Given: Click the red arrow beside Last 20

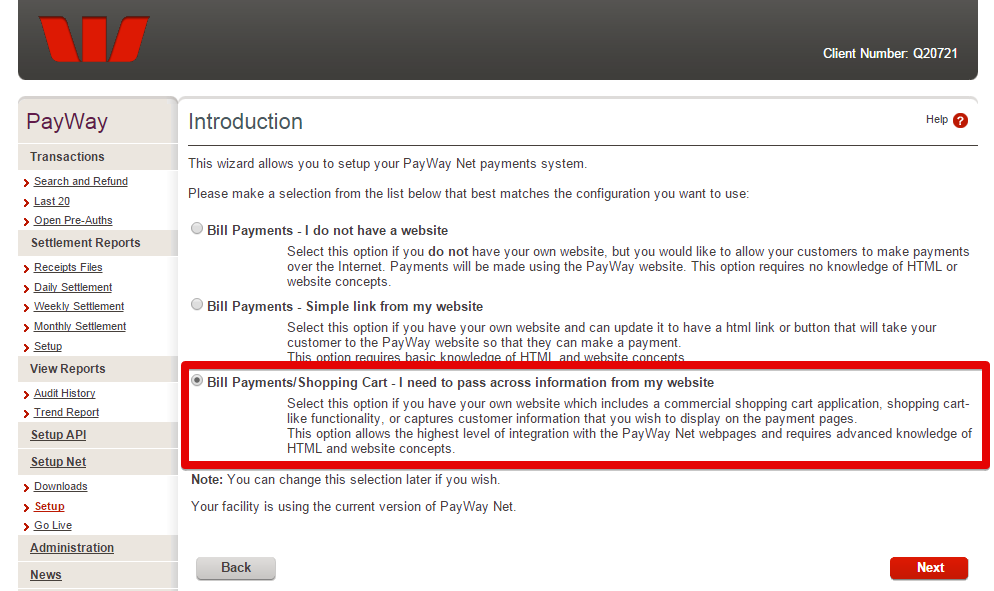Looking at the screenshot, I should (26, 202).
